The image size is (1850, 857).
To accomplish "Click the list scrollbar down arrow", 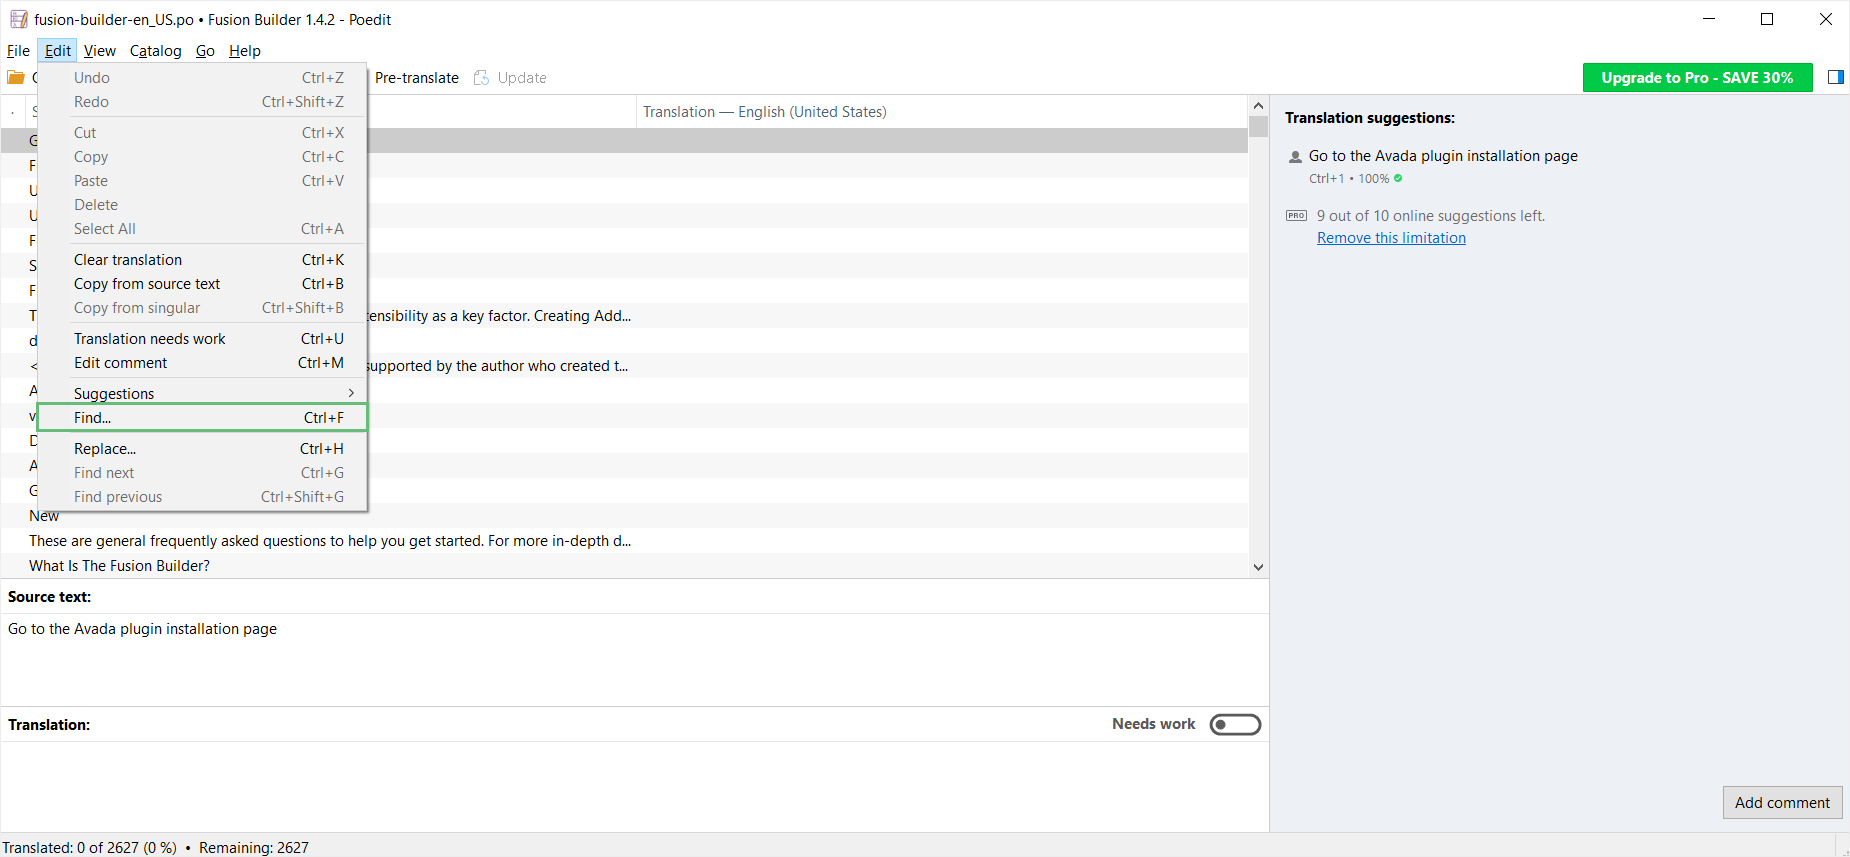I will click(1258, 566).
